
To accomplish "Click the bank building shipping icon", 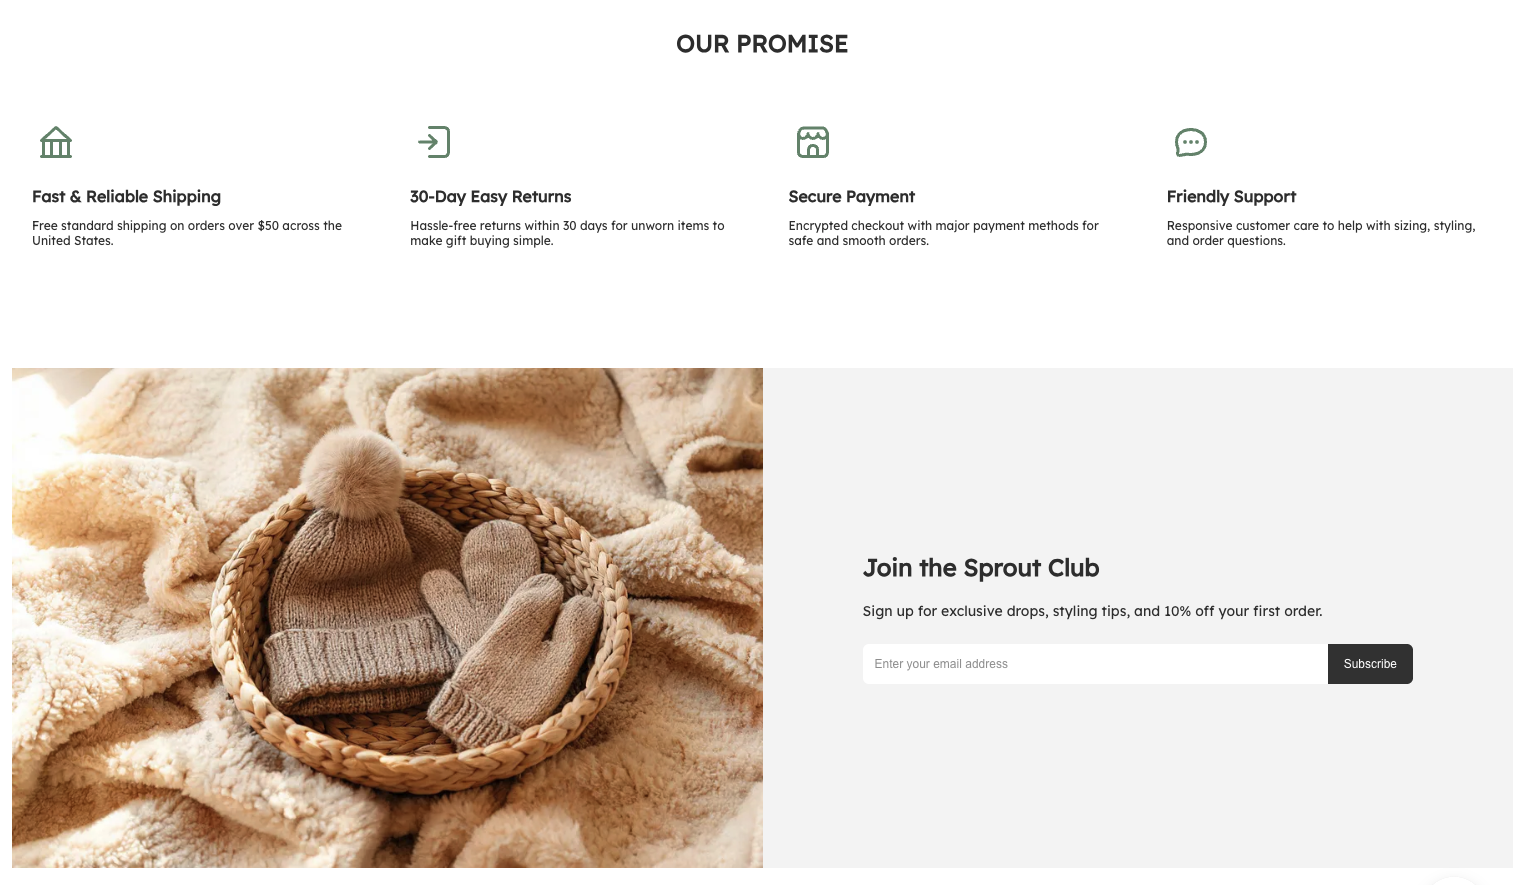I will click(56, 142).
